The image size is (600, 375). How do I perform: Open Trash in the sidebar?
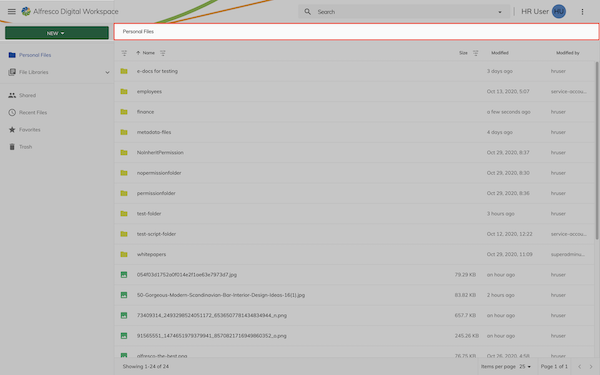click(25, 147)
